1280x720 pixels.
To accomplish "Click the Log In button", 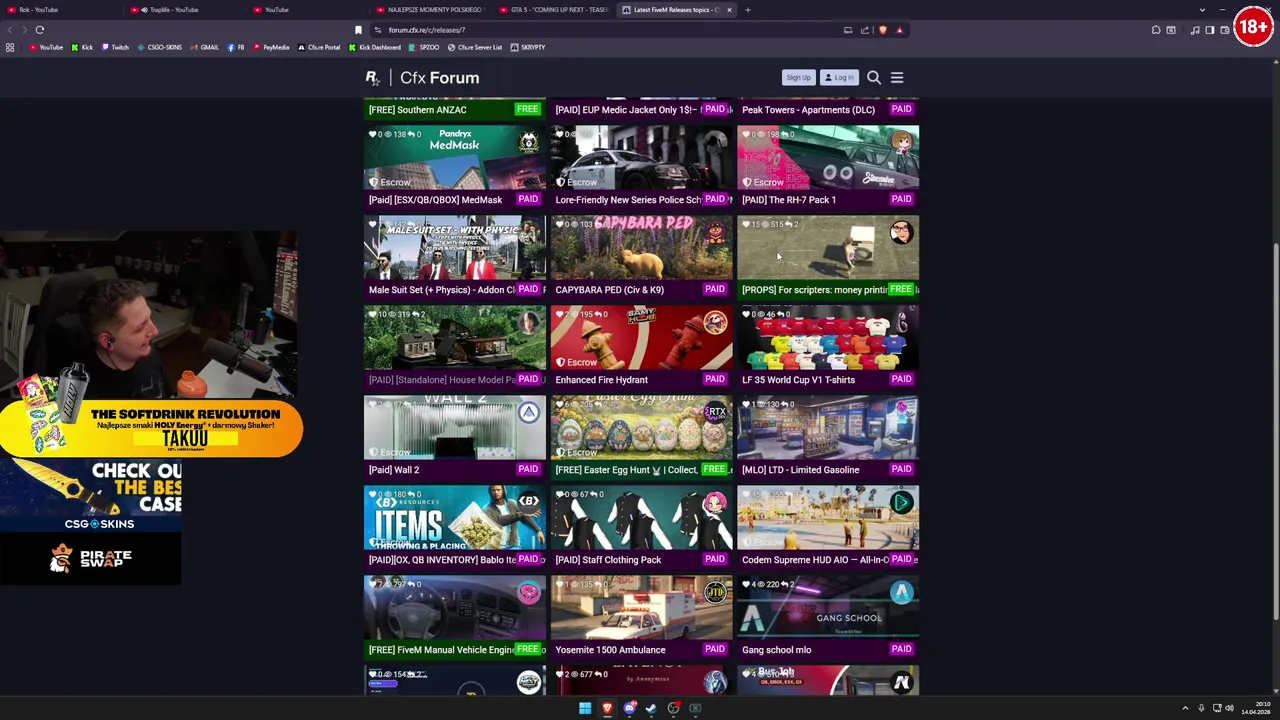I will 839,77.
